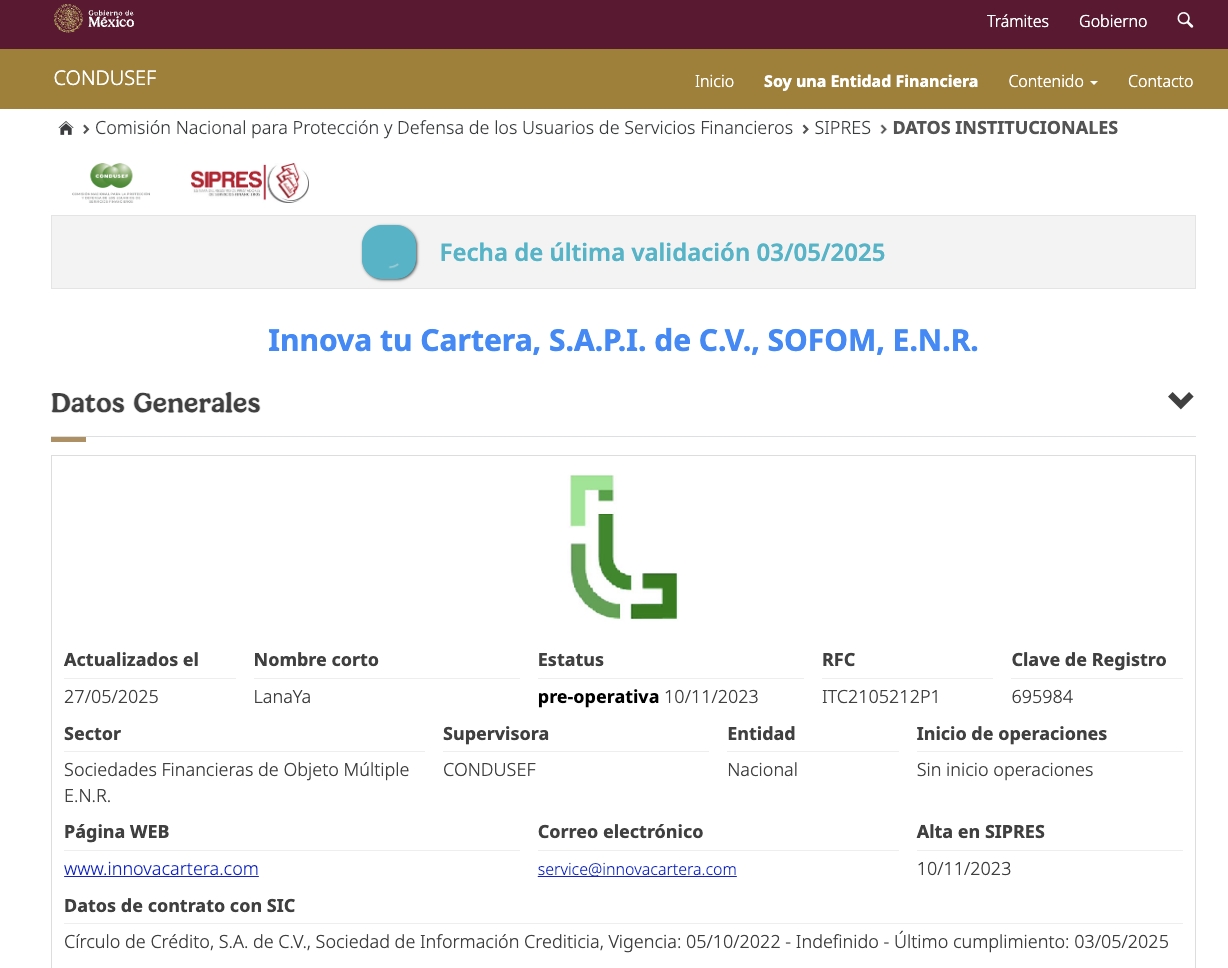Open the Contacto nav item
This screenshot has width=1228, height=968.
point(1160,81)
